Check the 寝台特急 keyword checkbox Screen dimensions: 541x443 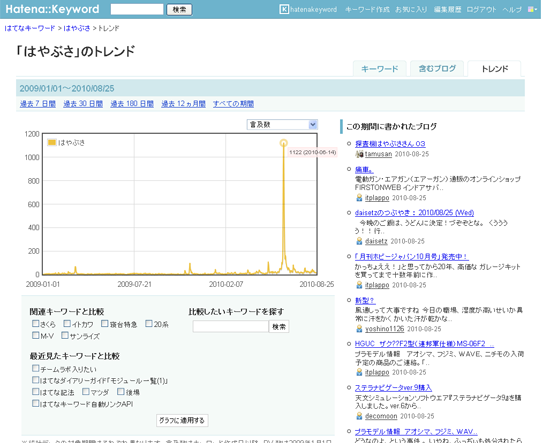pos(105,324)
